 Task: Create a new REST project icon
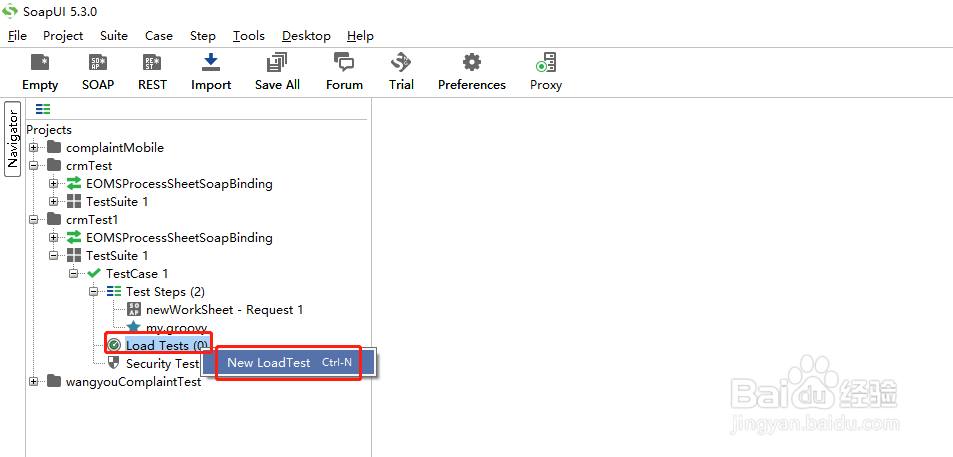click(152, 63)
